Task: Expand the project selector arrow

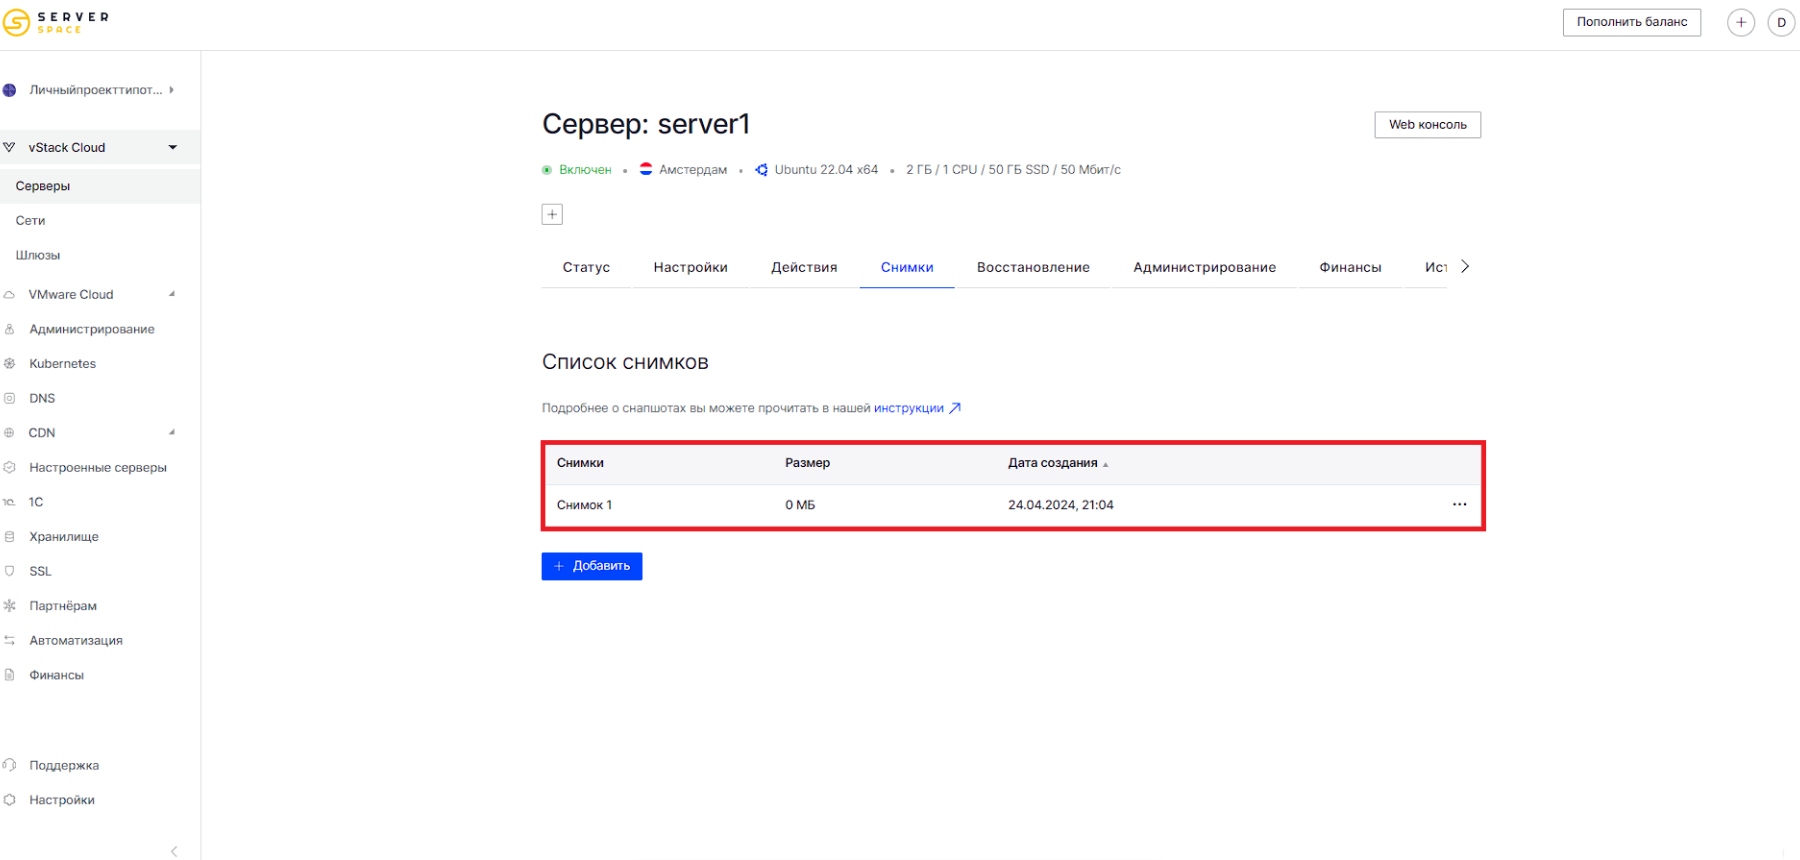Action: (x=171, y=90)
